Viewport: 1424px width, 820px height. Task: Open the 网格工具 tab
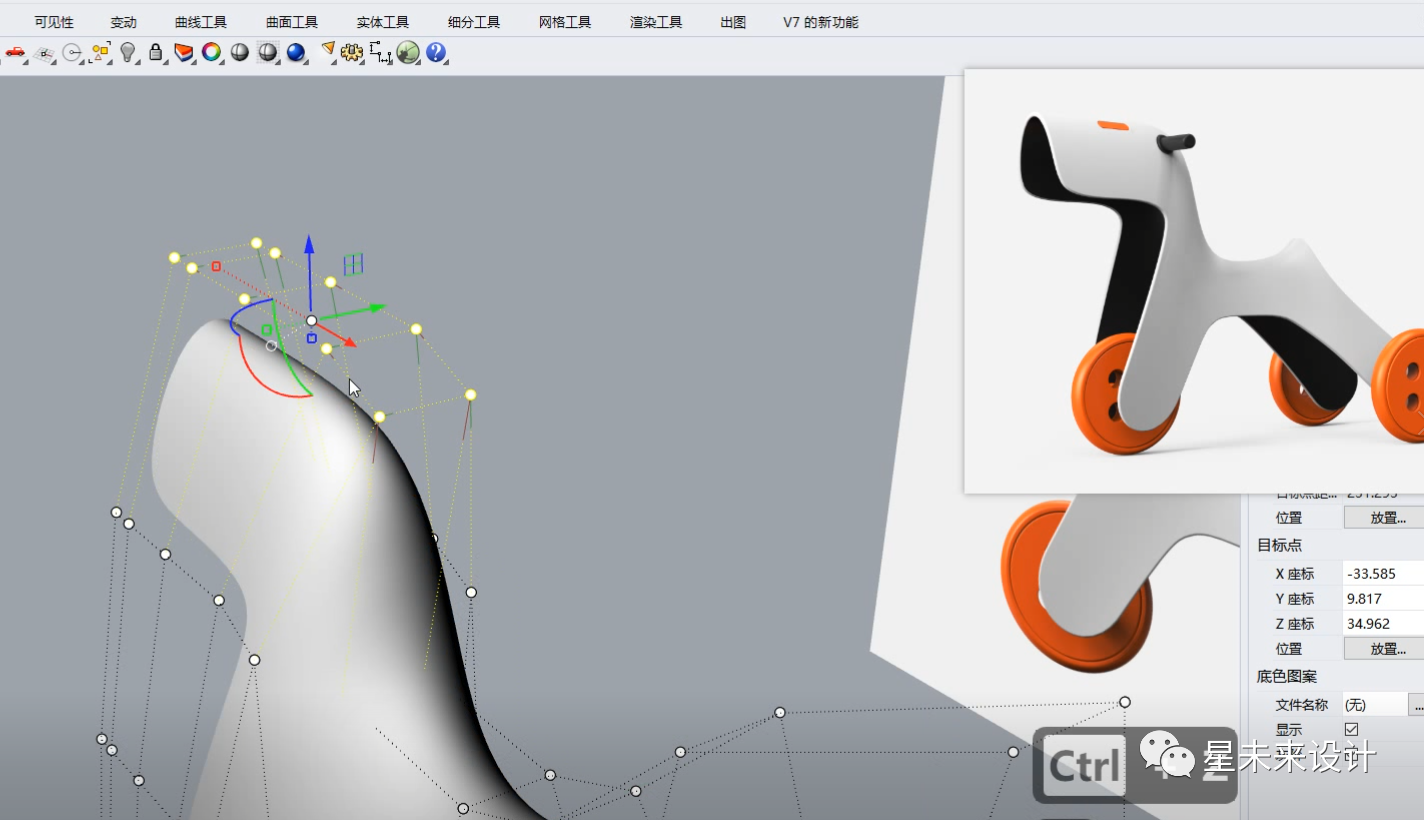(x=565, y=22)
